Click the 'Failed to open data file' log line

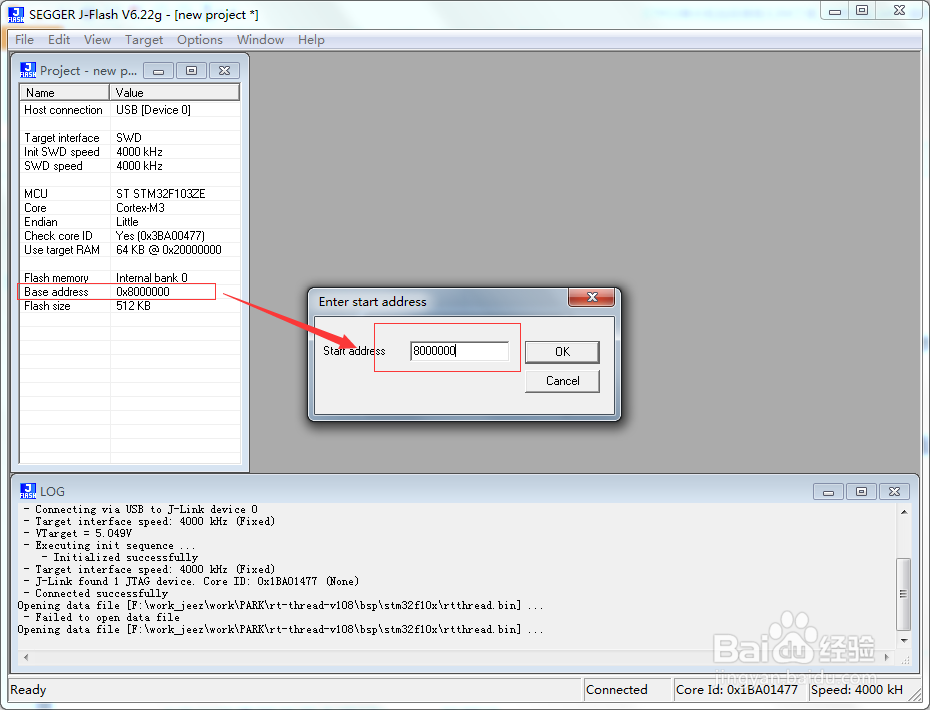(x=103, y=617)
